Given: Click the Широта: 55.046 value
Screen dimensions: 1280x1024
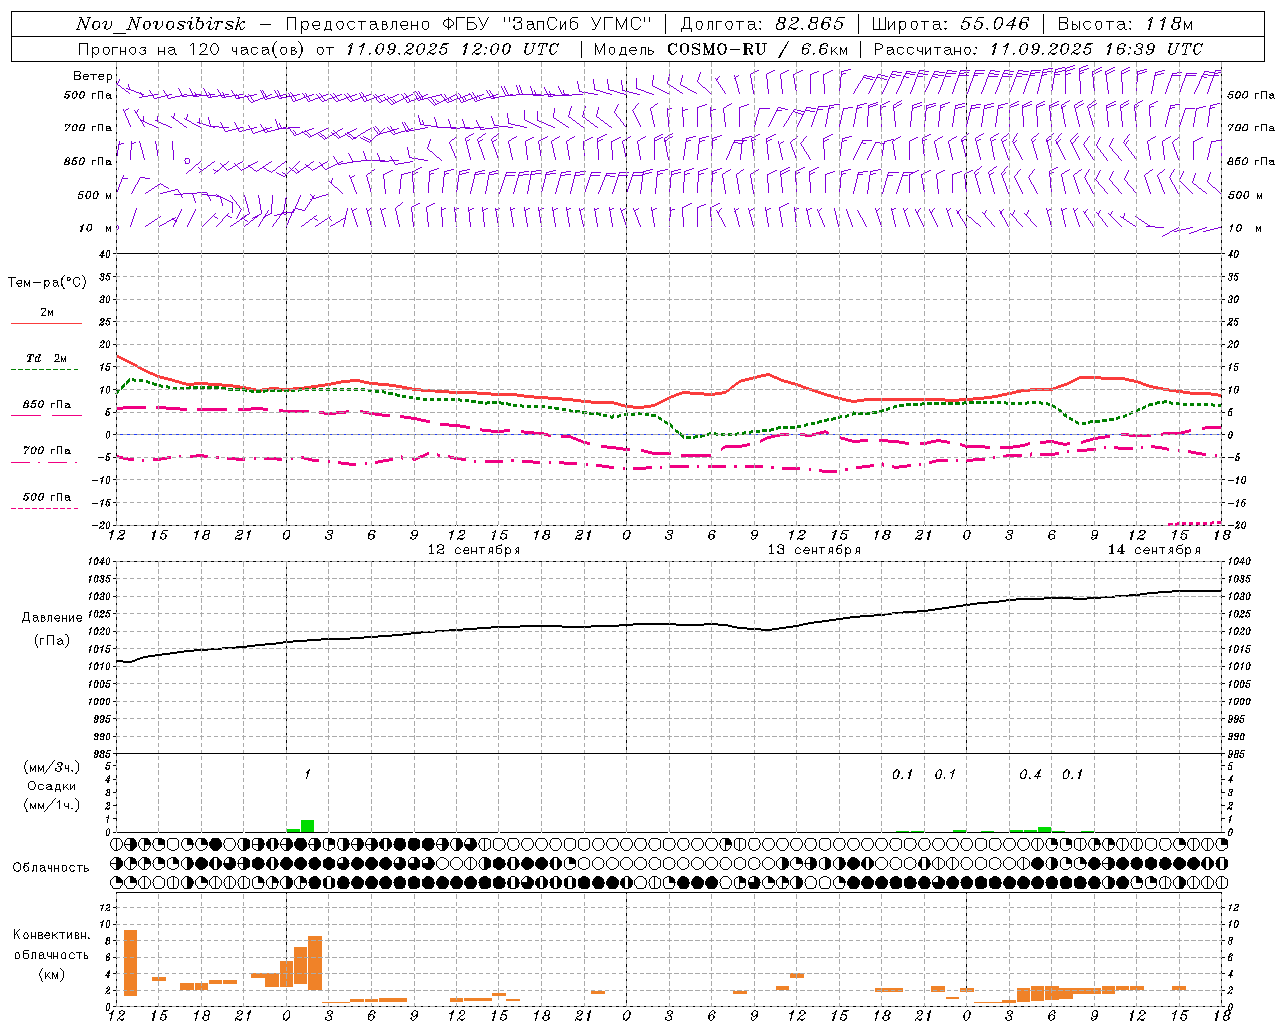Looking at the screenshot, I should (950, 24).
